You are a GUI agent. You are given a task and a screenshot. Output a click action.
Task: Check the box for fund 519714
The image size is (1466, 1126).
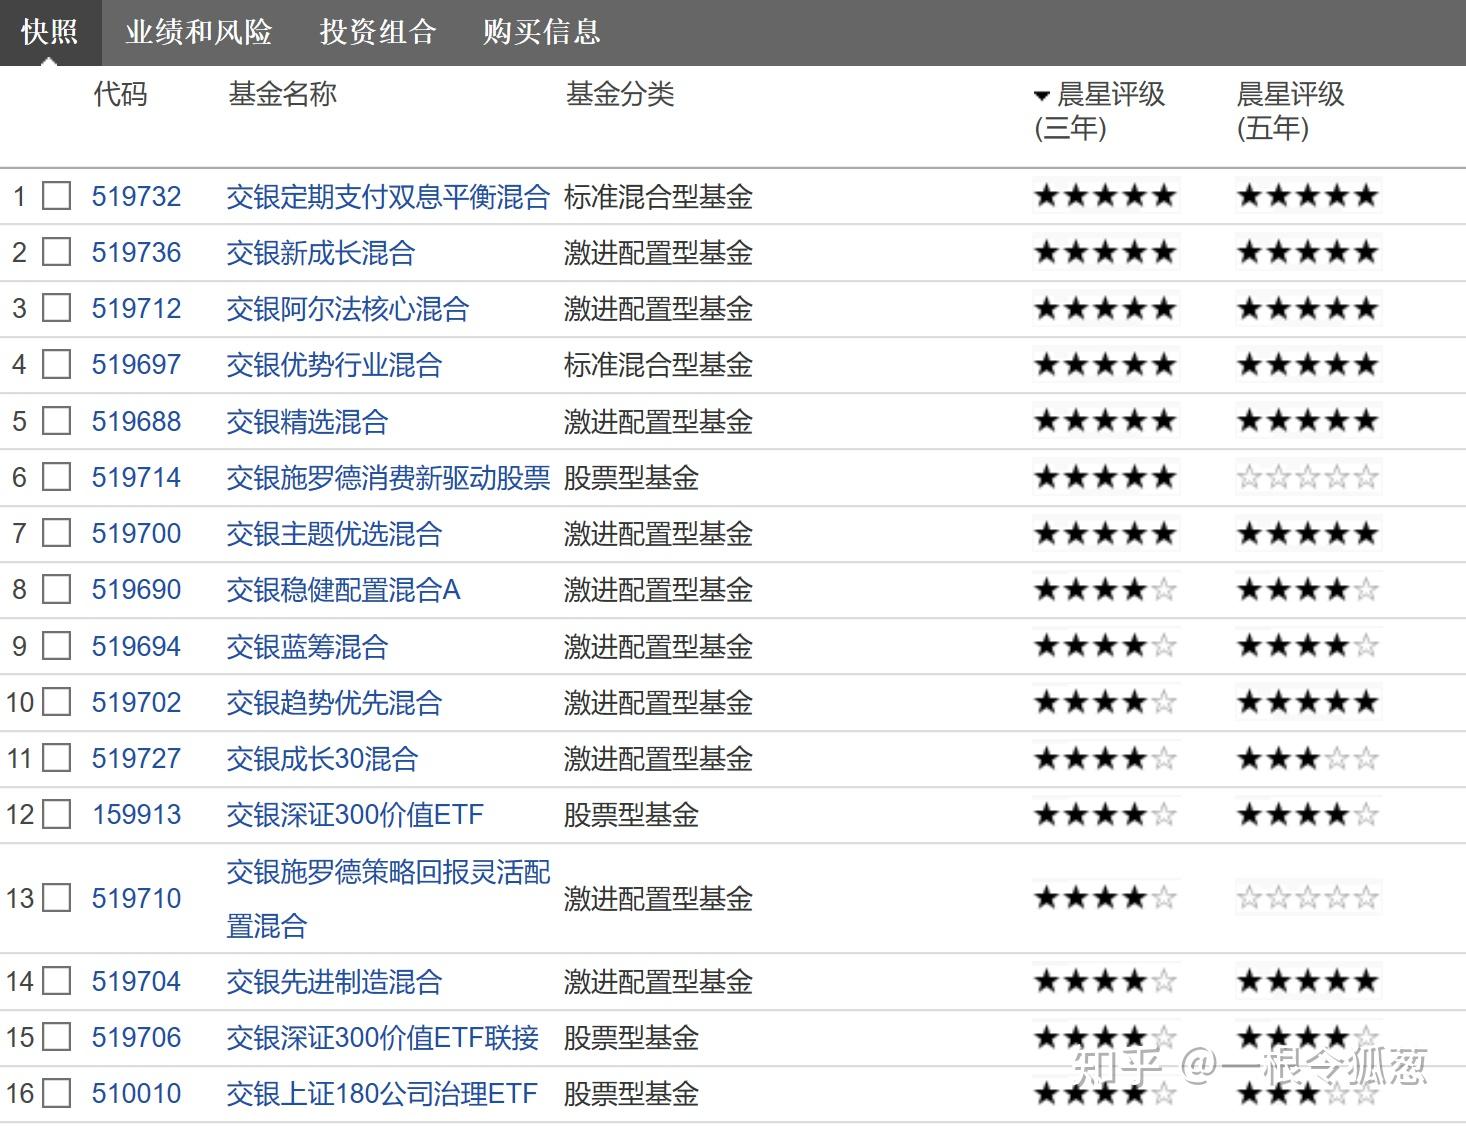point(56,477)
